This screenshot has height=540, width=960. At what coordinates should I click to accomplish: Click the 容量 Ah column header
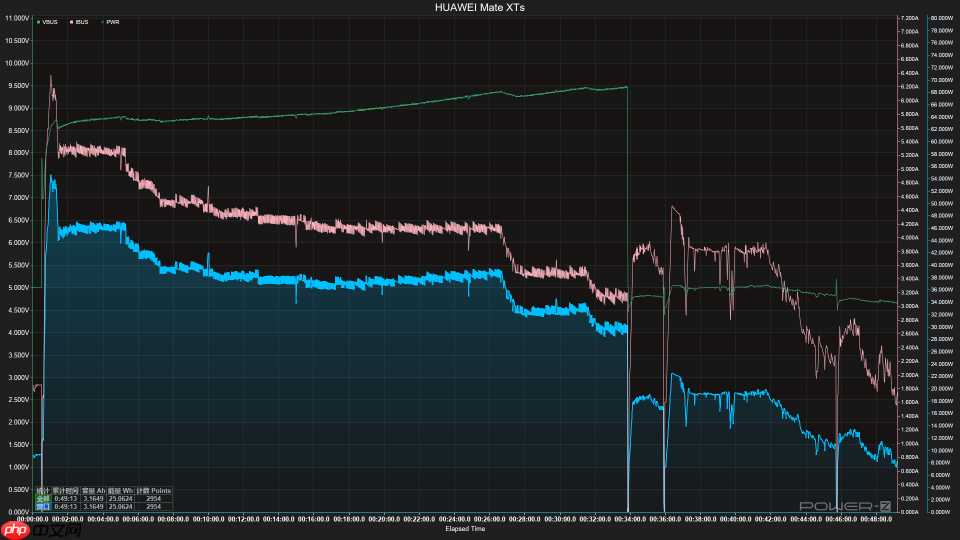[x=93, y=490]
